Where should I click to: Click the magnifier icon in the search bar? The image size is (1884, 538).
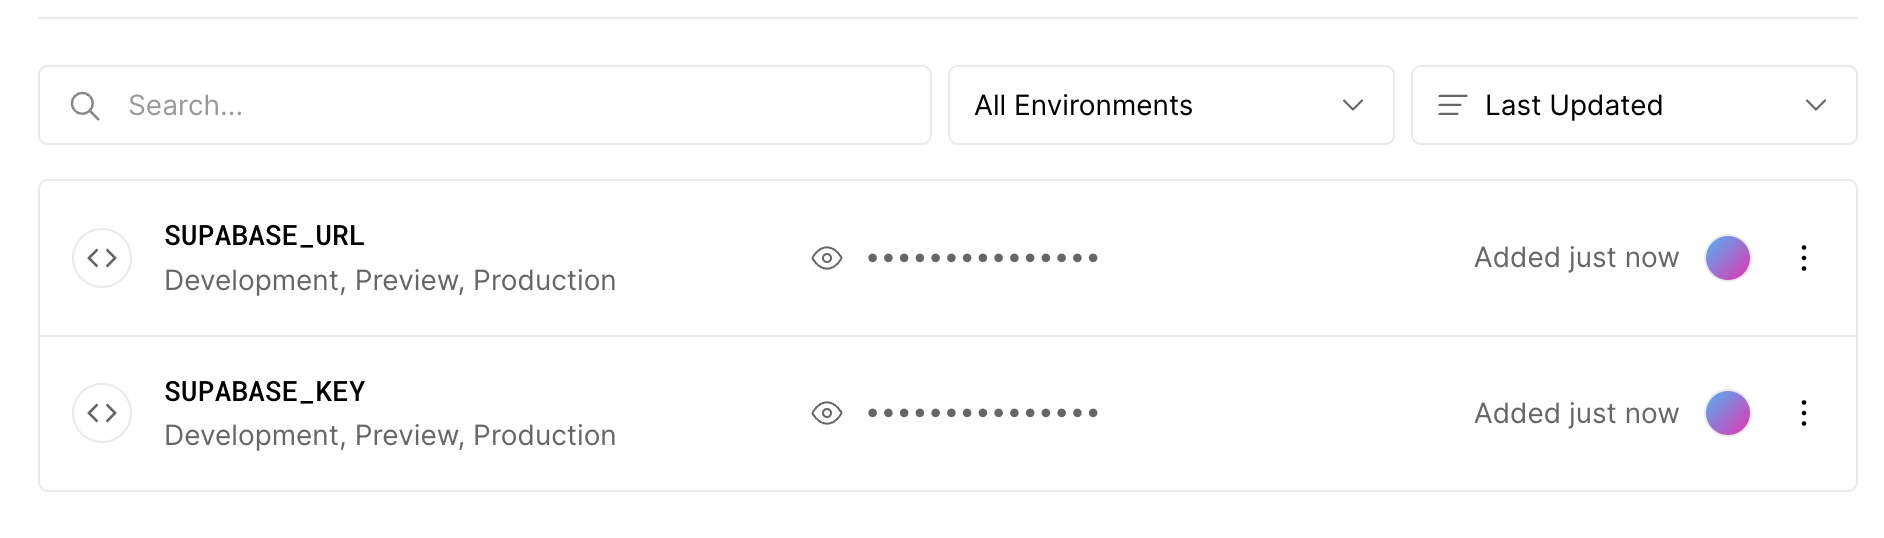[x=85, y=106]
